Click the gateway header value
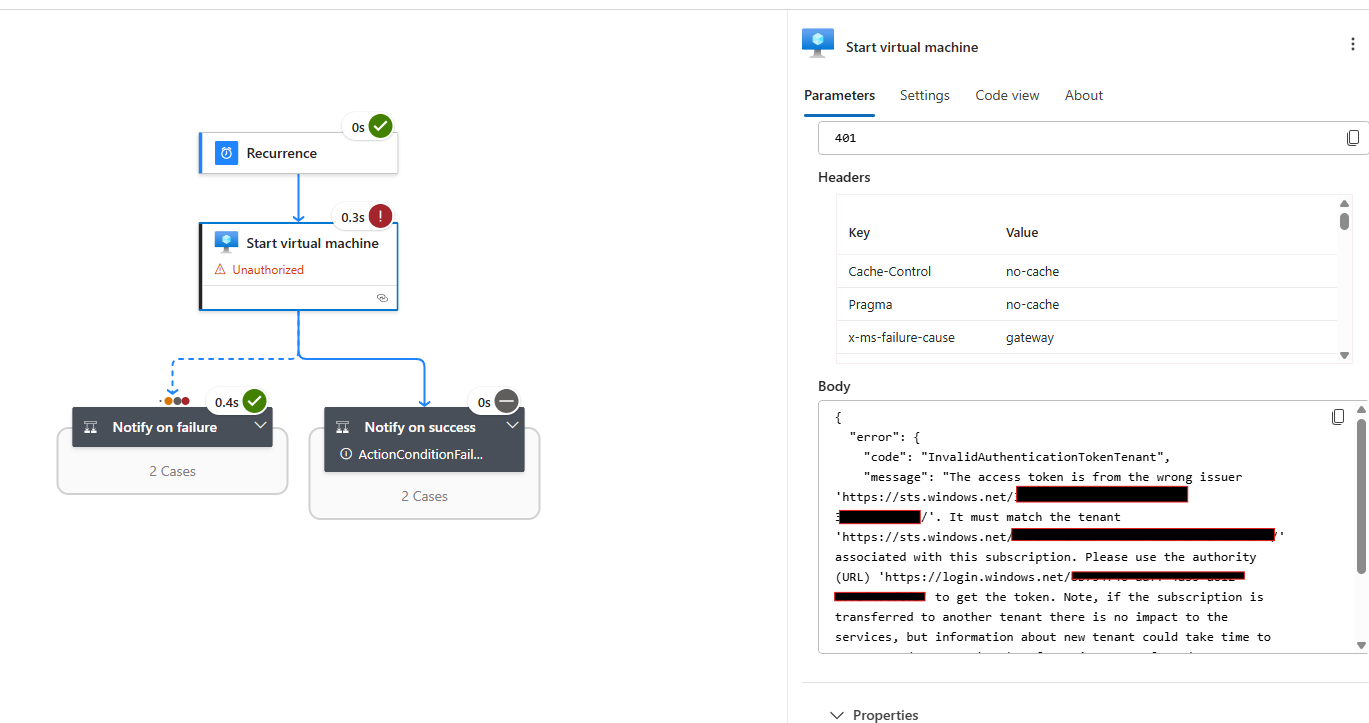Viewport: 1369px width, 723px height. pos(1030,338)
